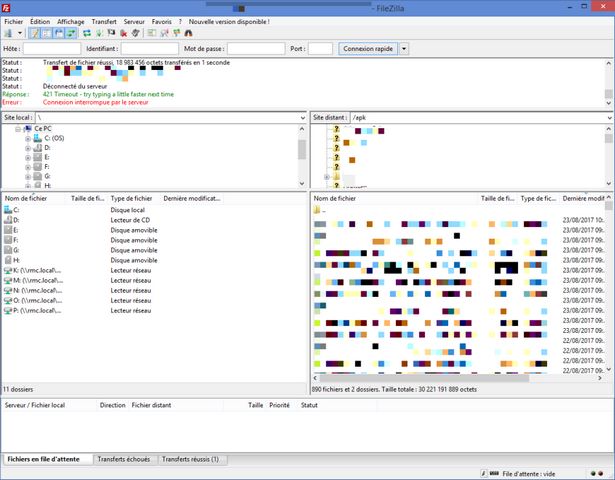The height and width of the screenshot is (480, 615).
Task: Click the disconnect from server icon
Action: (x=125, y=33)
